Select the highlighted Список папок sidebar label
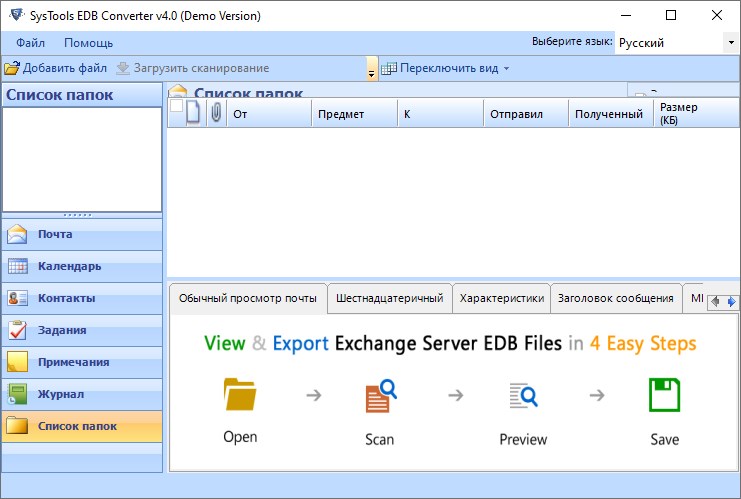Viewport: 741px width, 499px height. click(x=77, y=426)
